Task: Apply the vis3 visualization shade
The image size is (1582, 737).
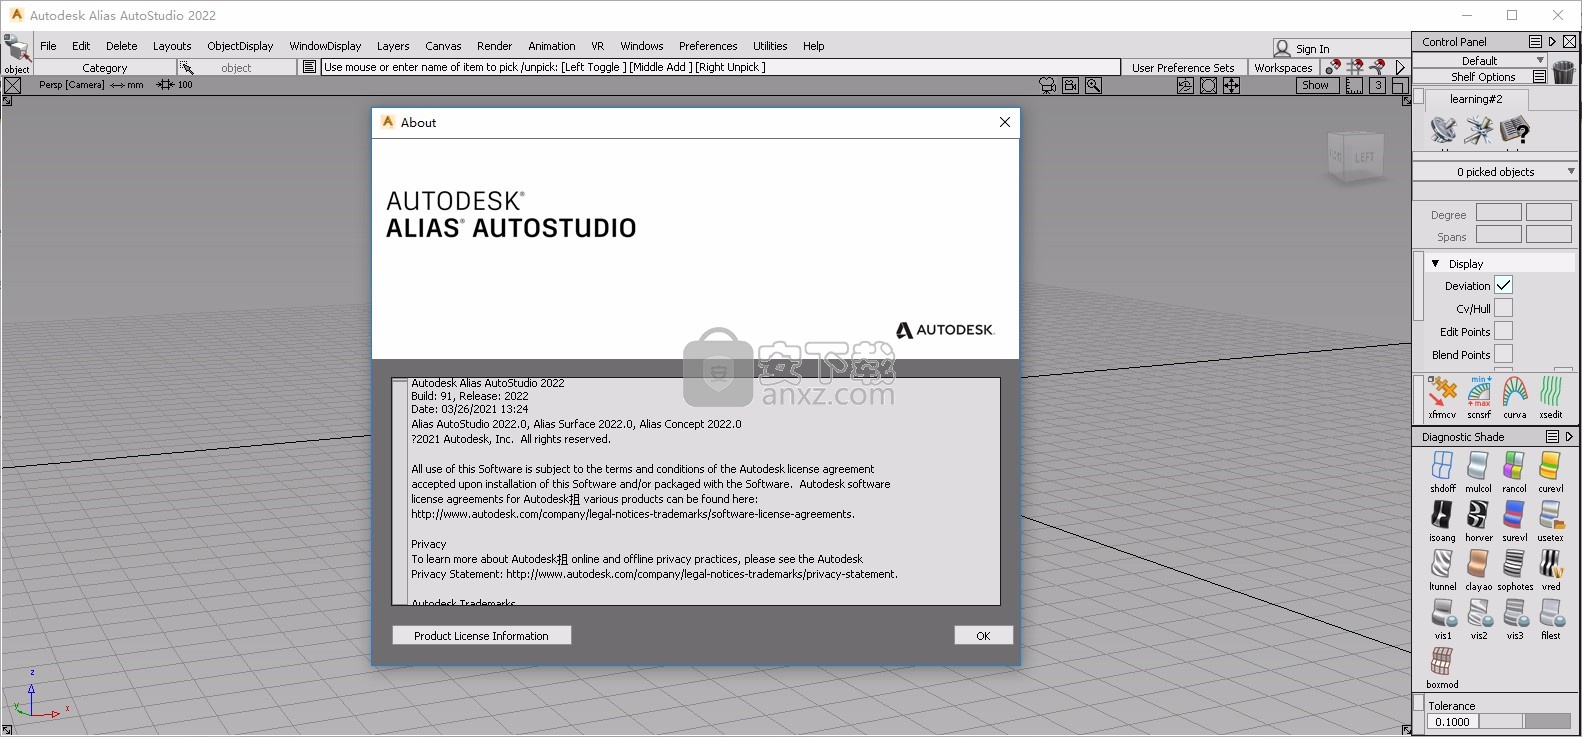Action: 1514,613
